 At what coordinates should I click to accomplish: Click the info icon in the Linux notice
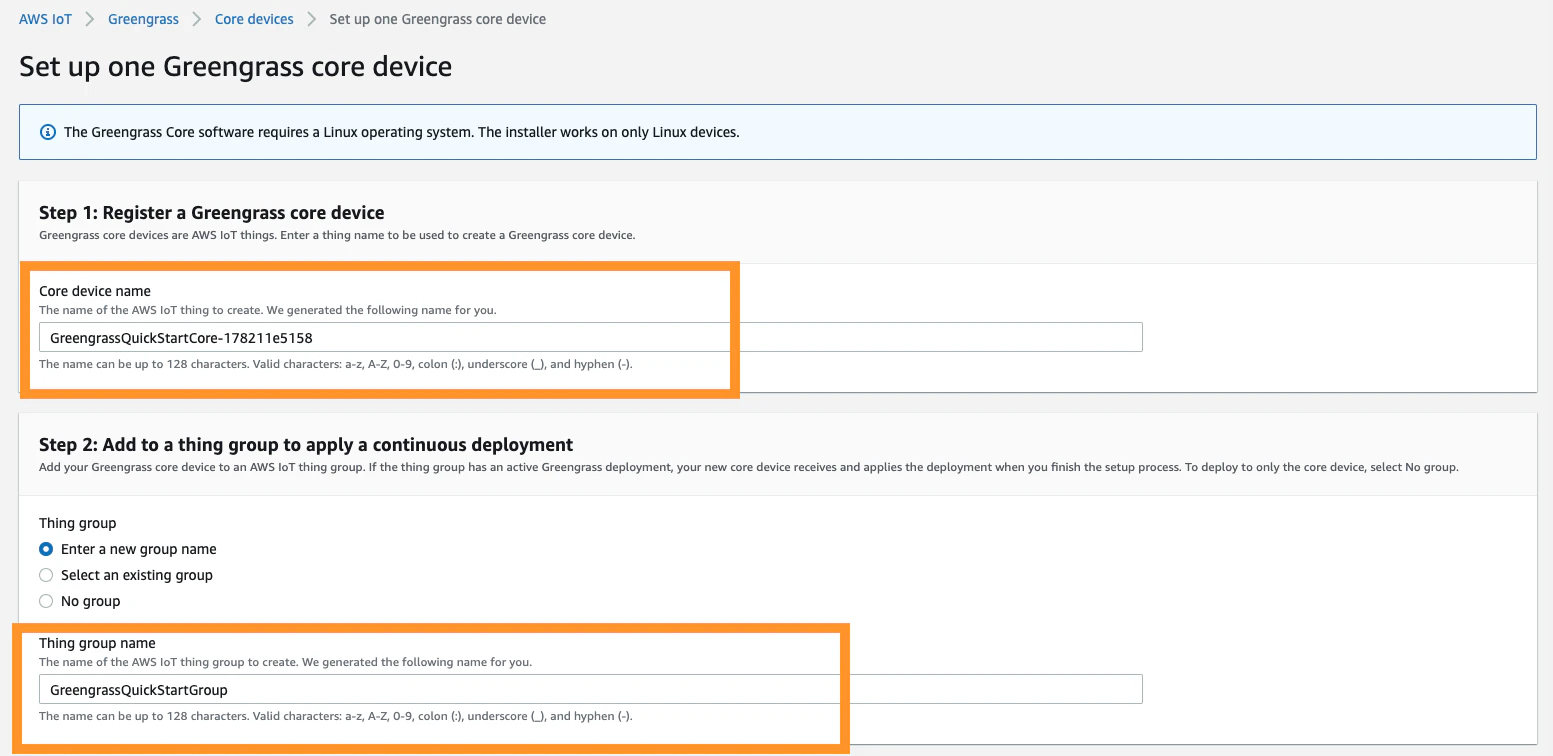tap(47, 132)
